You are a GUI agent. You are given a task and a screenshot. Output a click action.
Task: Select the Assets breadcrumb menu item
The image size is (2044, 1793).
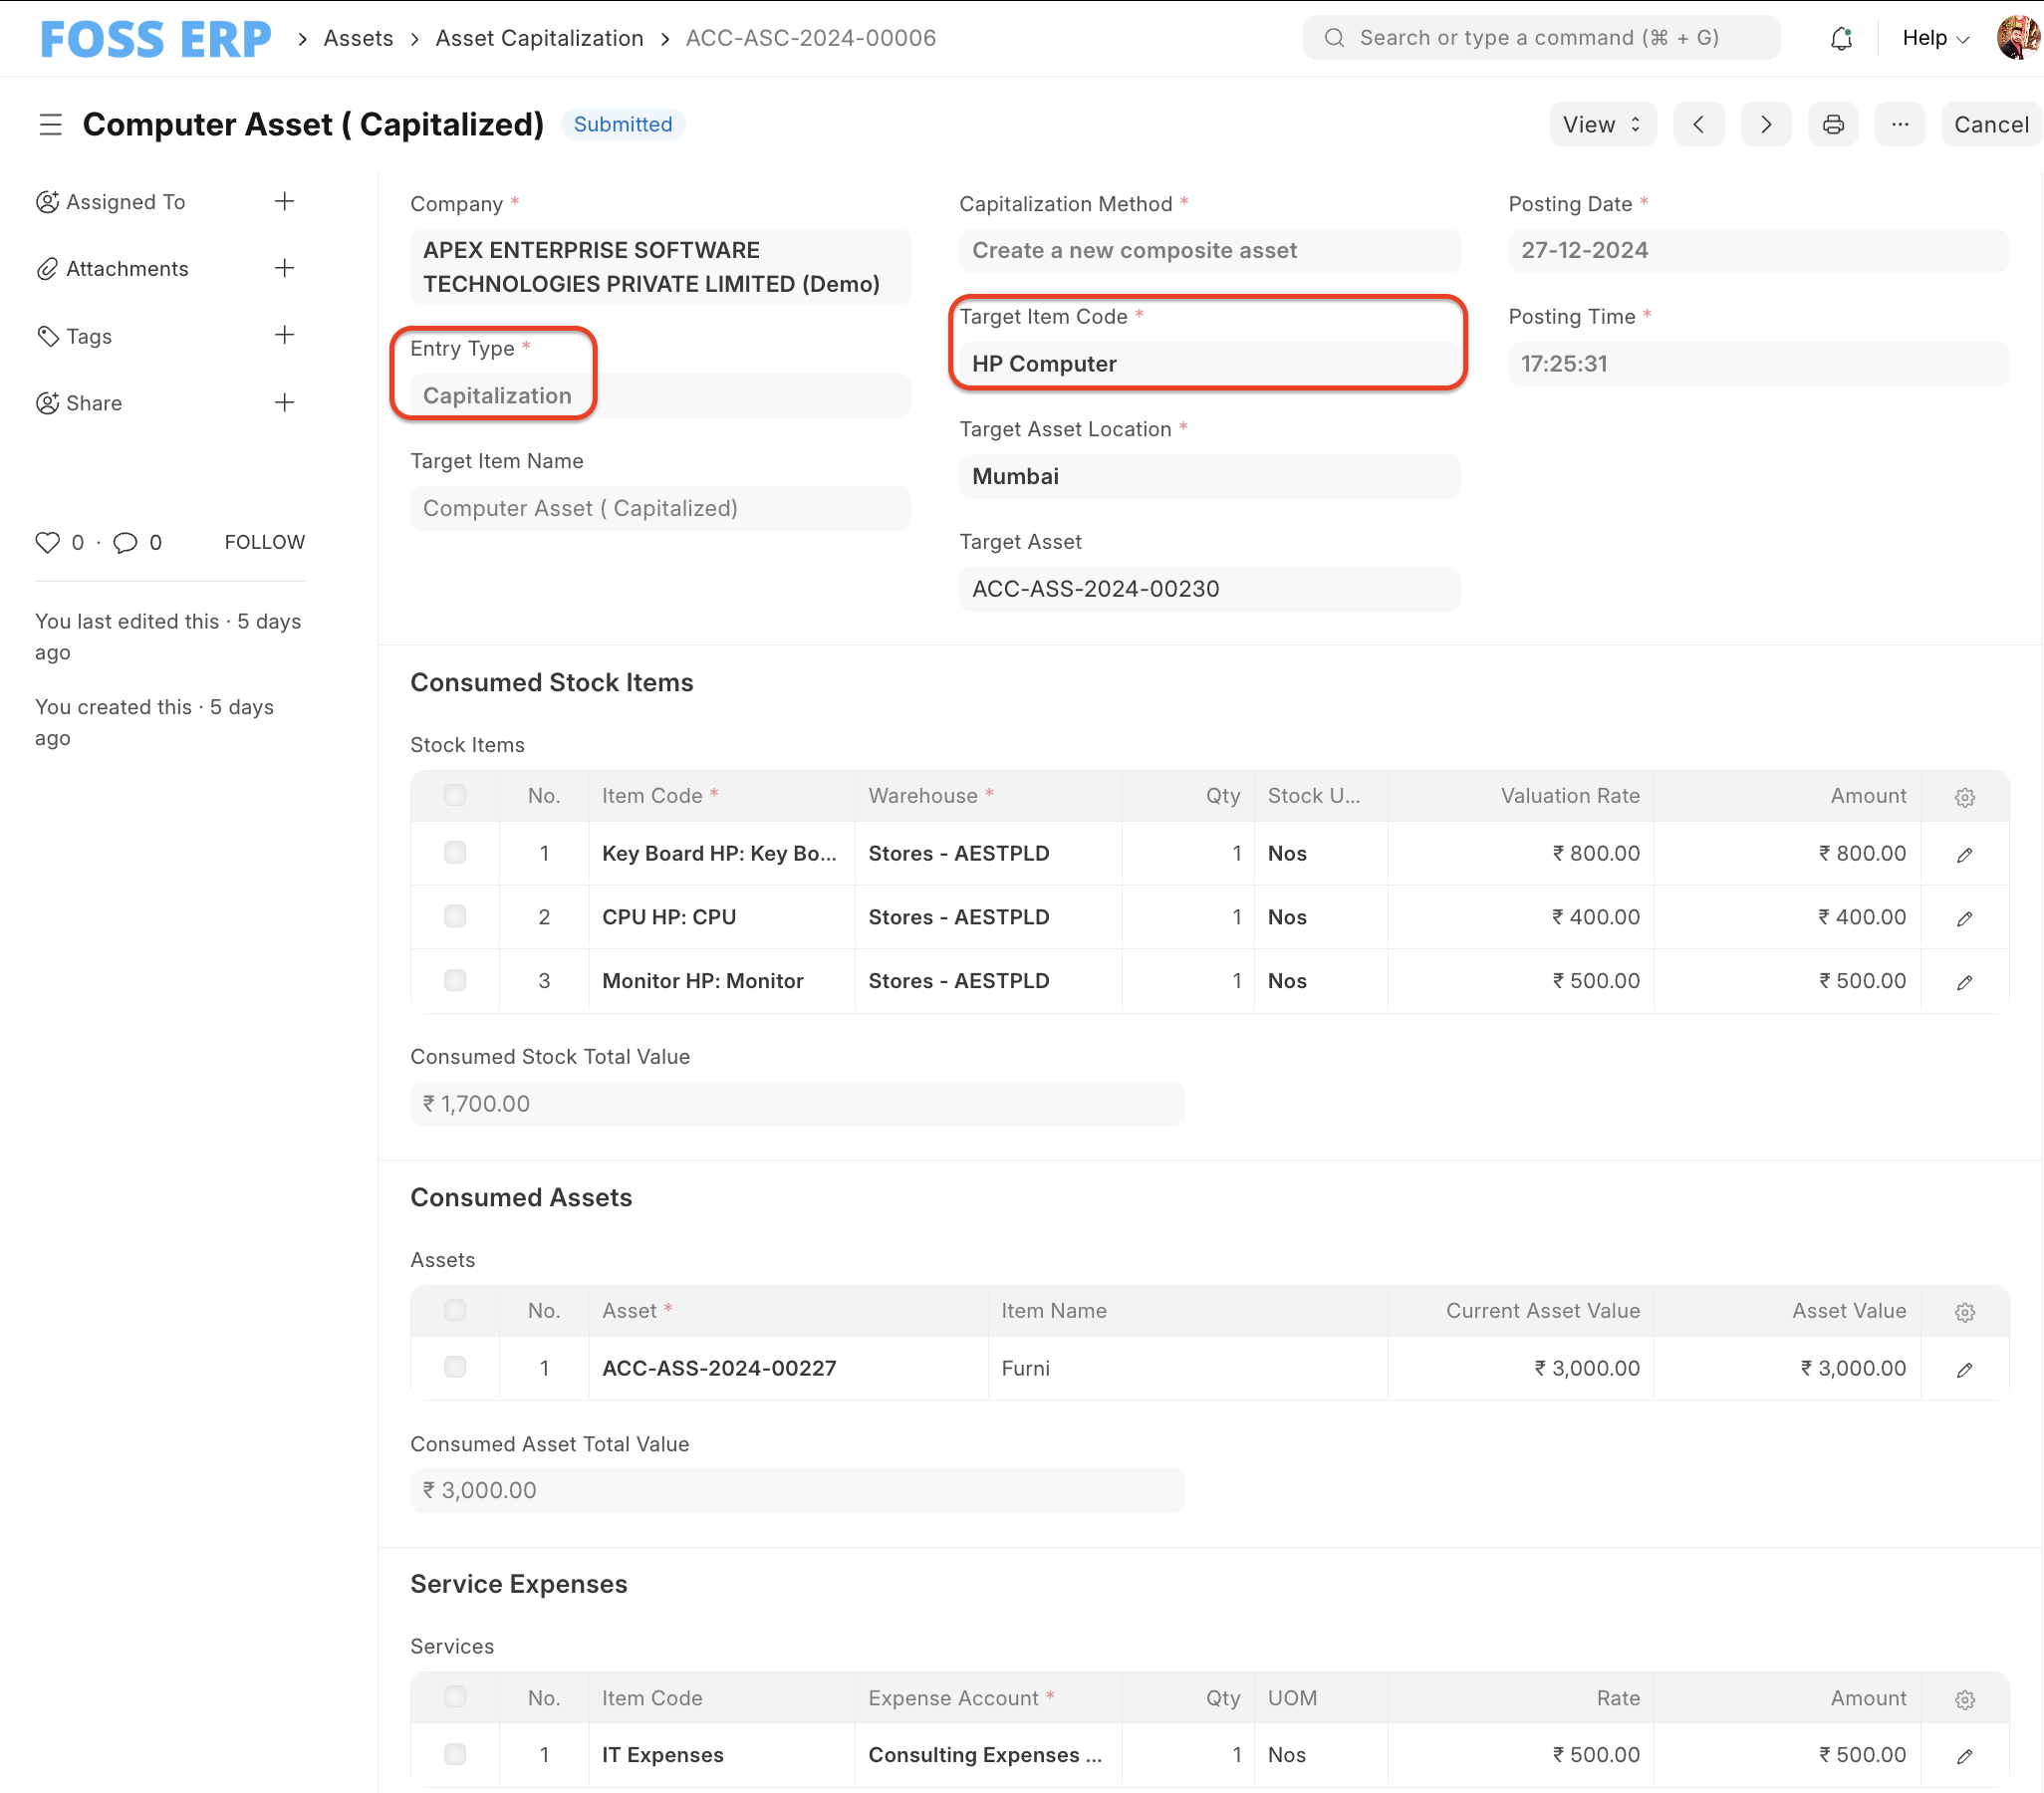[x=355, y=38]
